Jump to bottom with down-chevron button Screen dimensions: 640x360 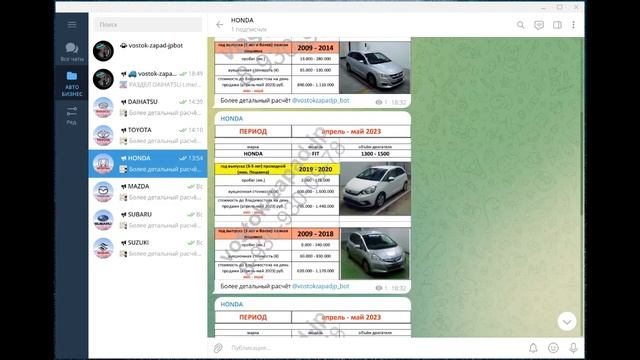tap(567, 322)
